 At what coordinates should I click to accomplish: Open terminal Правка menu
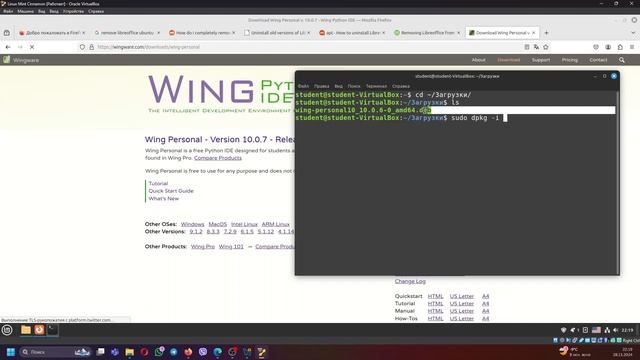pos(322,86)
